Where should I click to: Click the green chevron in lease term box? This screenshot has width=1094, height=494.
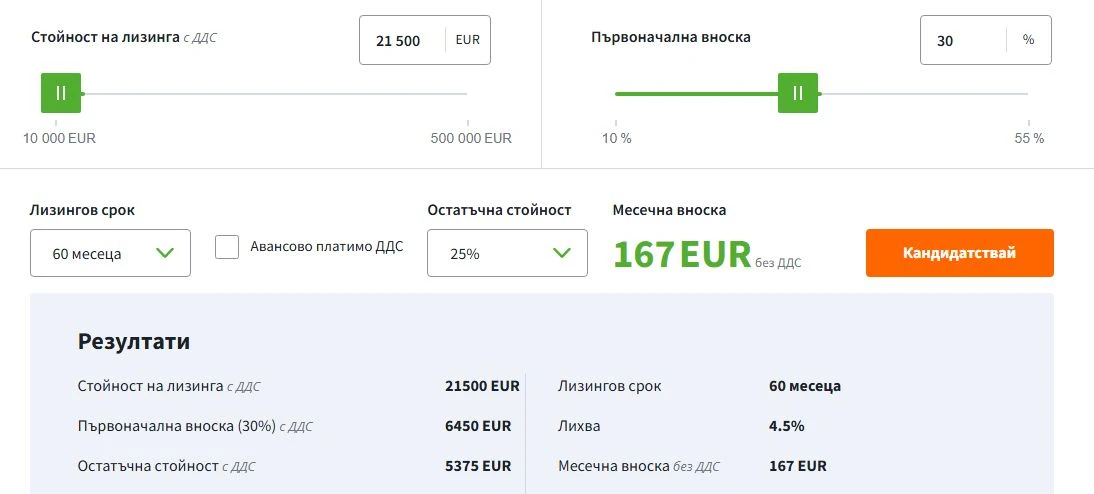tap(165, 252)
